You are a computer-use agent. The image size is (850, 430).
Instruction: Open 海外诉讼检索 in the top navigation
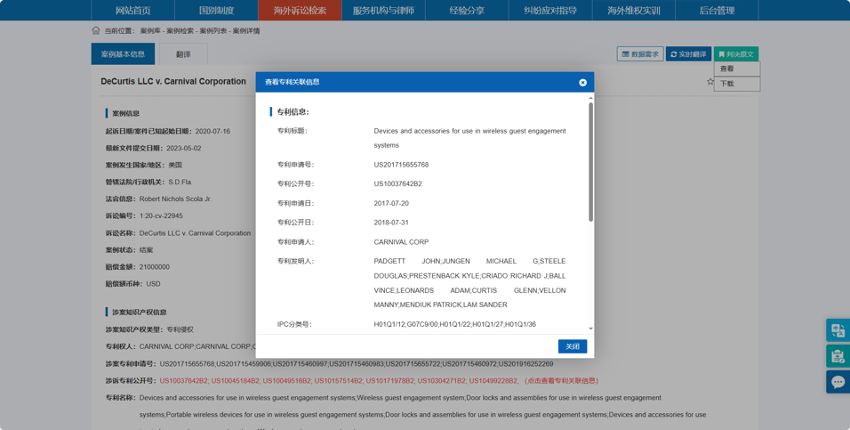[300, 10]
